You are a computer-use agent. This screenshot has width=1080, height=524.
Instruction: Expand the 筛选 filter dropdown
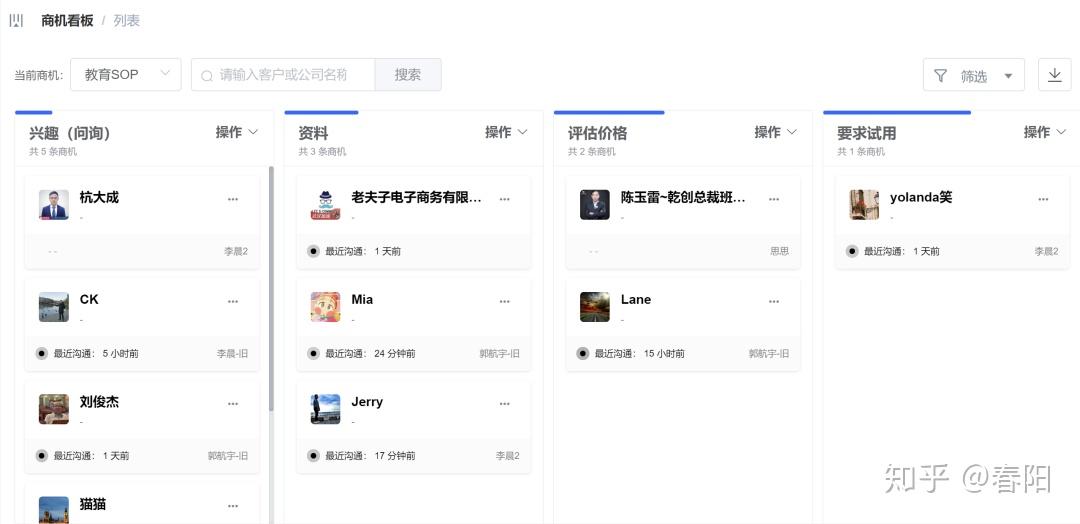(973, 75)
